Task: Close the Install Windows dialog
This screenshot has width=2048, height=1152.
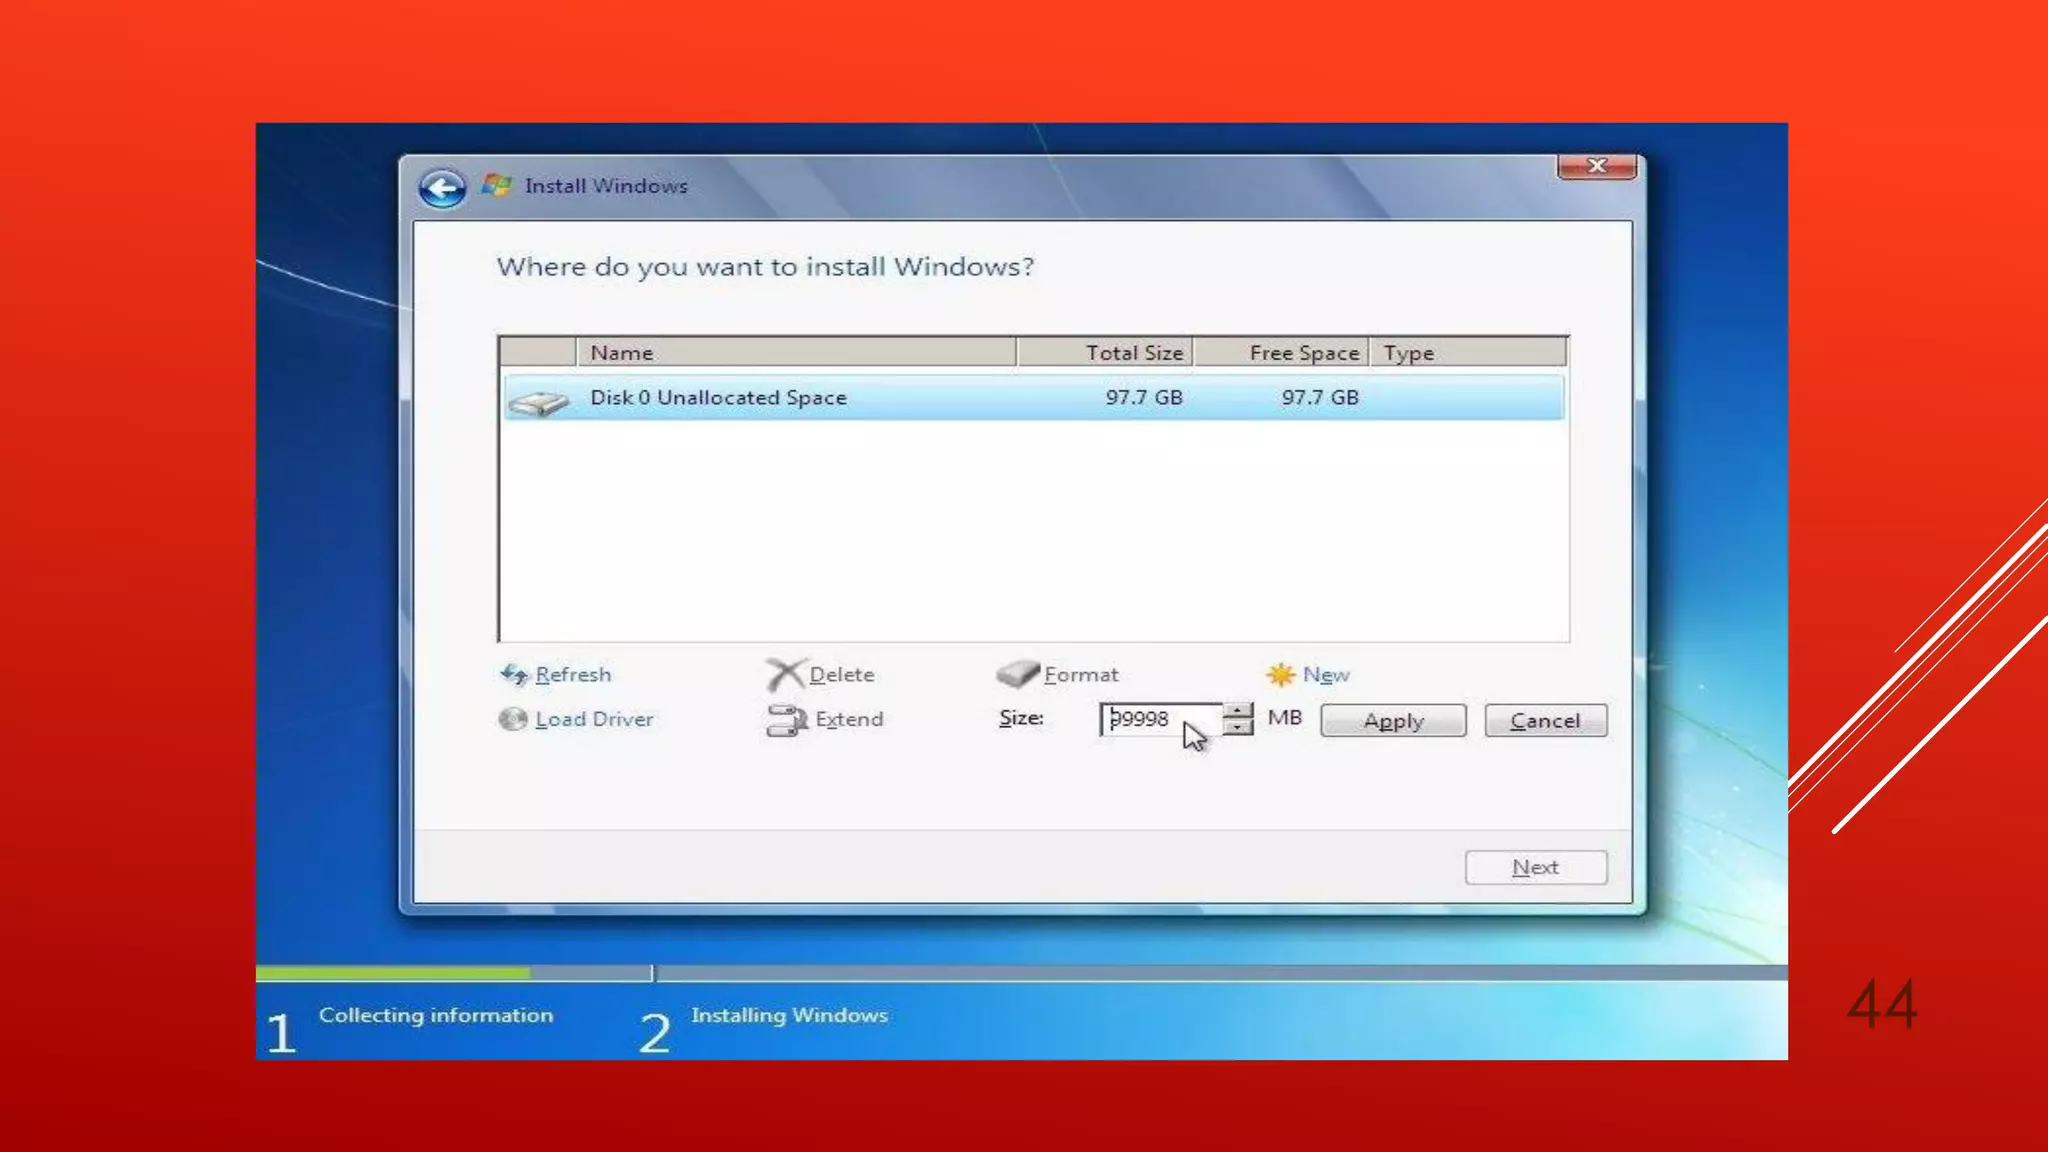Action: (x=1596, y=166)
